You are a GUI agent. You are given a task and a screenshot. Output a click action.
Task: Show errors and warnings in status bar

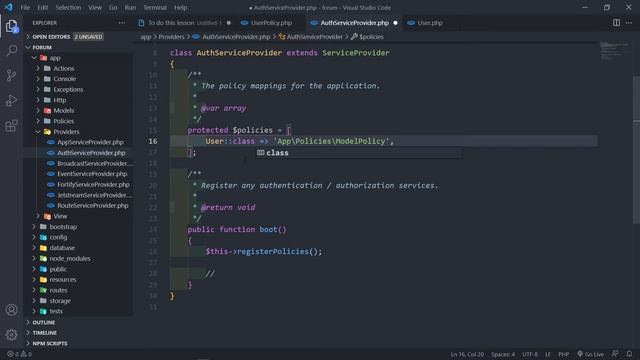19,354
